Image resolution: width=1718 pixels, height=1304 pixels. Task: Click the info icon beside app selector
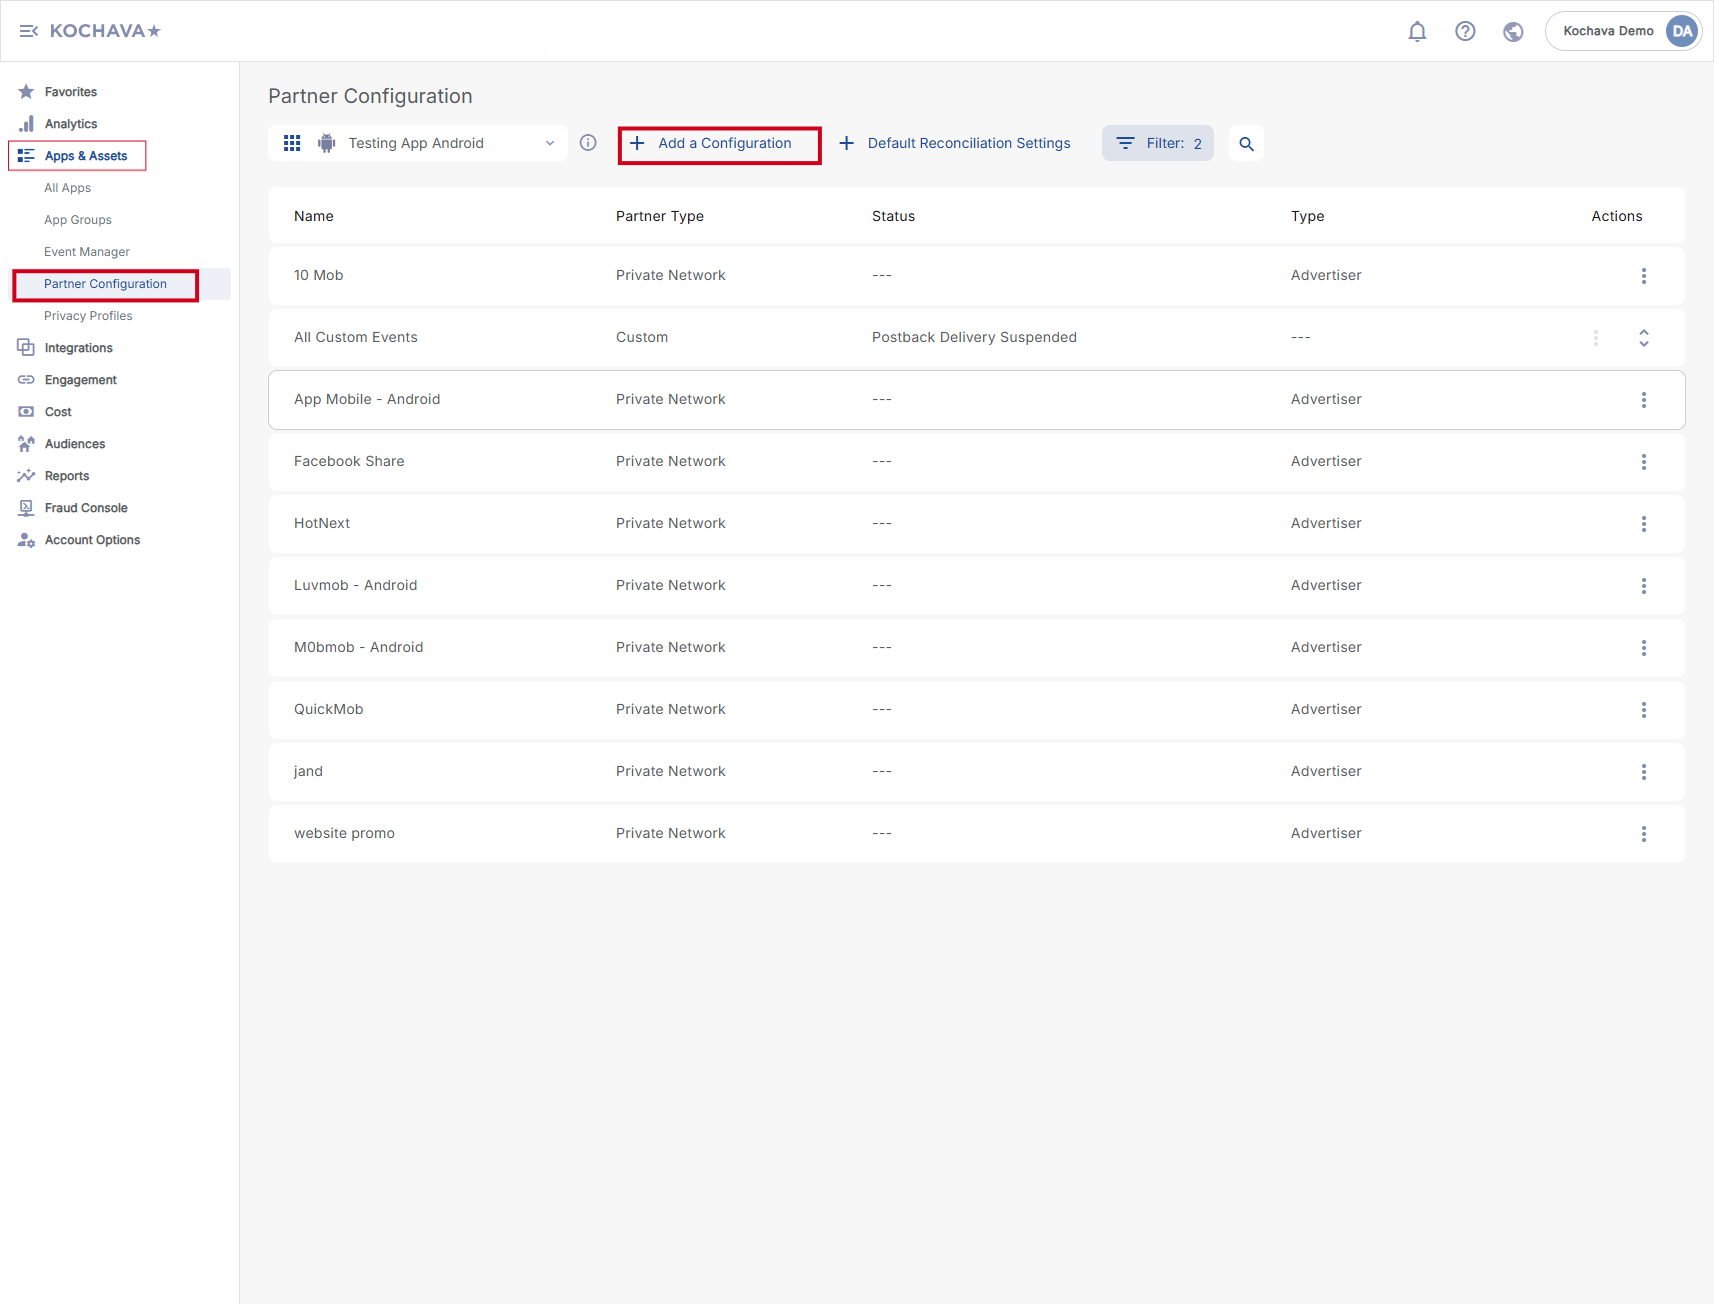point(588,143)
